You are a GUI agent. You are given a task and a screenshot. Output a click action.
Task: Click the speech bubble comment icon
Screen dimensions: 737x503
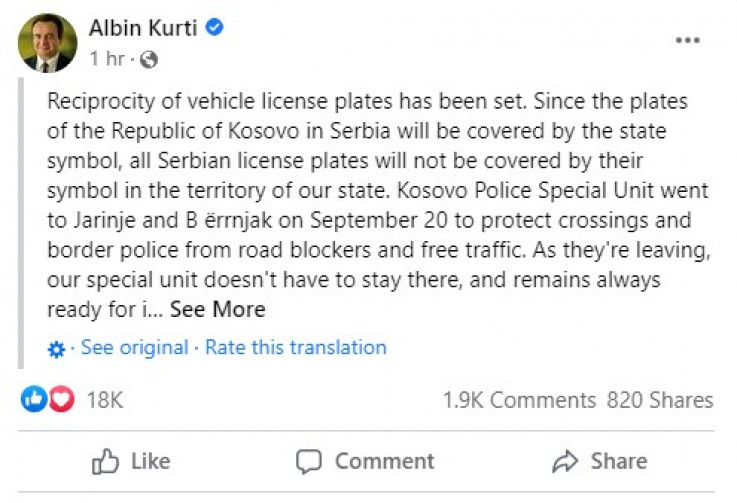[x=310, y=461]
